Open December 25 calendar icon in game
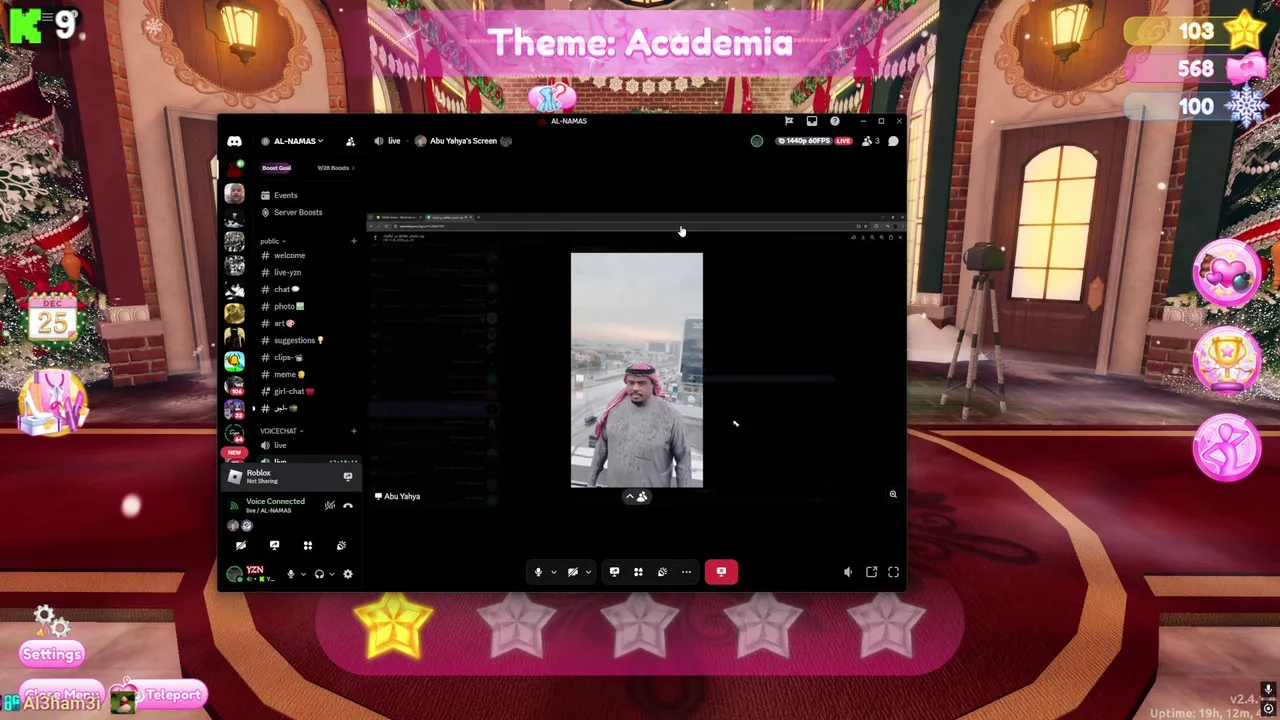 (52, 317)
